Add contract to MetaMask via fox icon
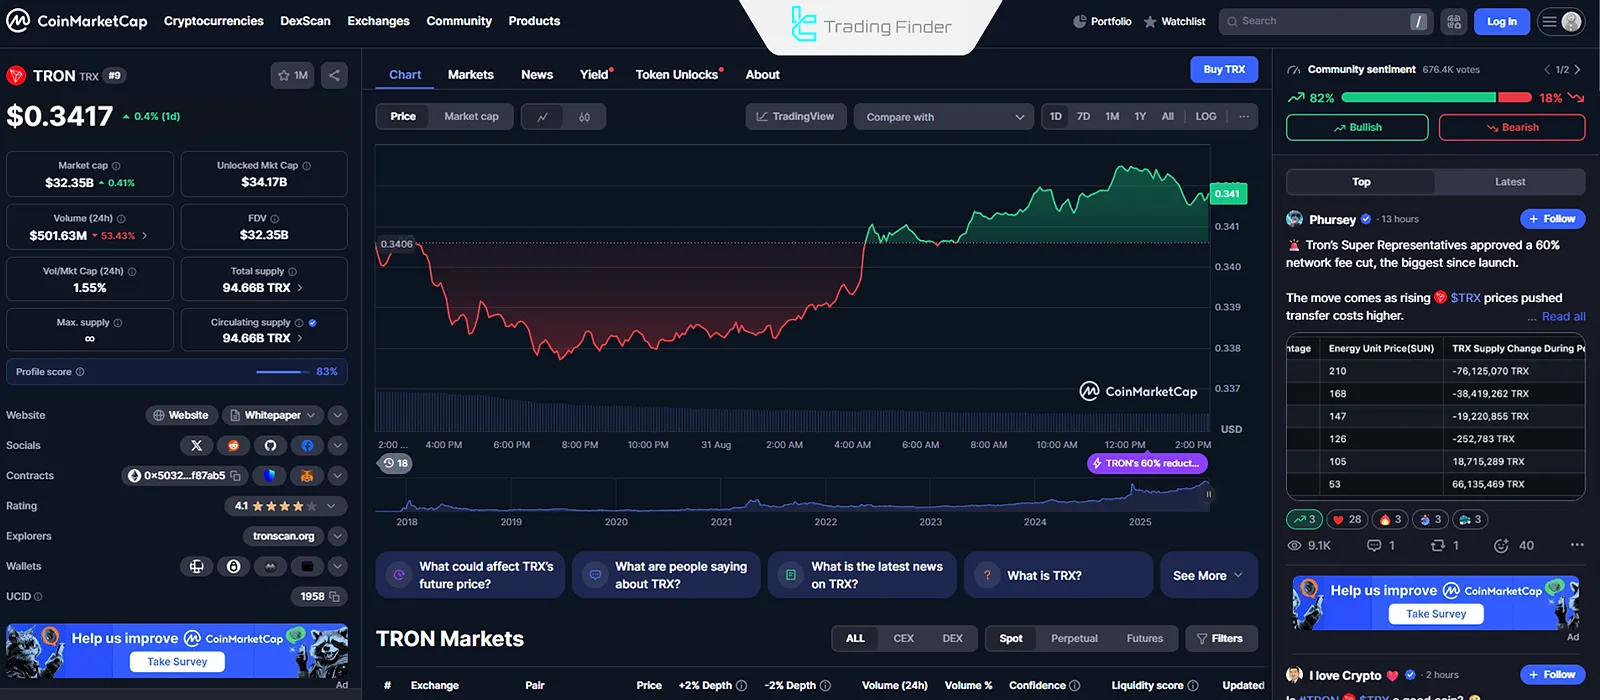1600x700 pixels. click(307, 476)
